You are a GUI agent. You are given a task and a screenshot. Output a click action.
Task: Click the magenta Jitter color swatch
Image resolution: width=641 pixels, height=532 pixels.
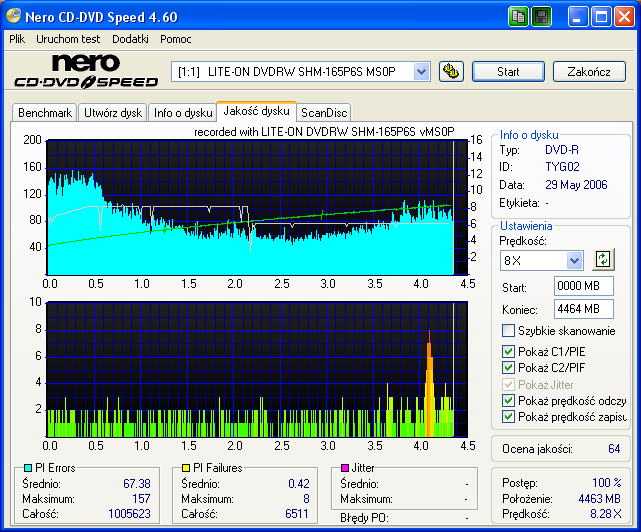coord(345,468)
